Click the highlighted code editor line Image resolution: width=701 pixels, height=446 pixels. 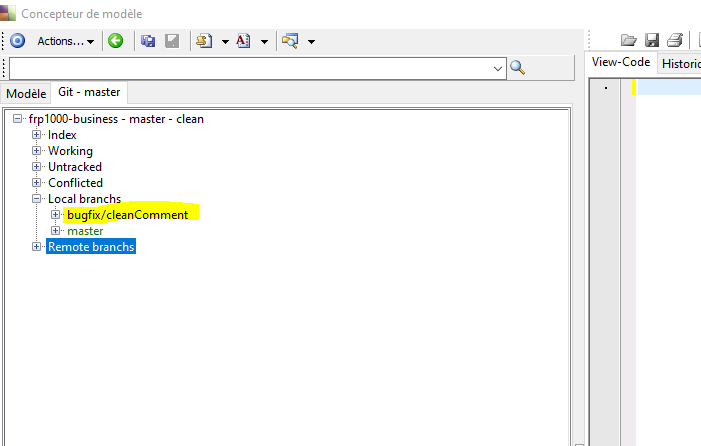[669, 87]
